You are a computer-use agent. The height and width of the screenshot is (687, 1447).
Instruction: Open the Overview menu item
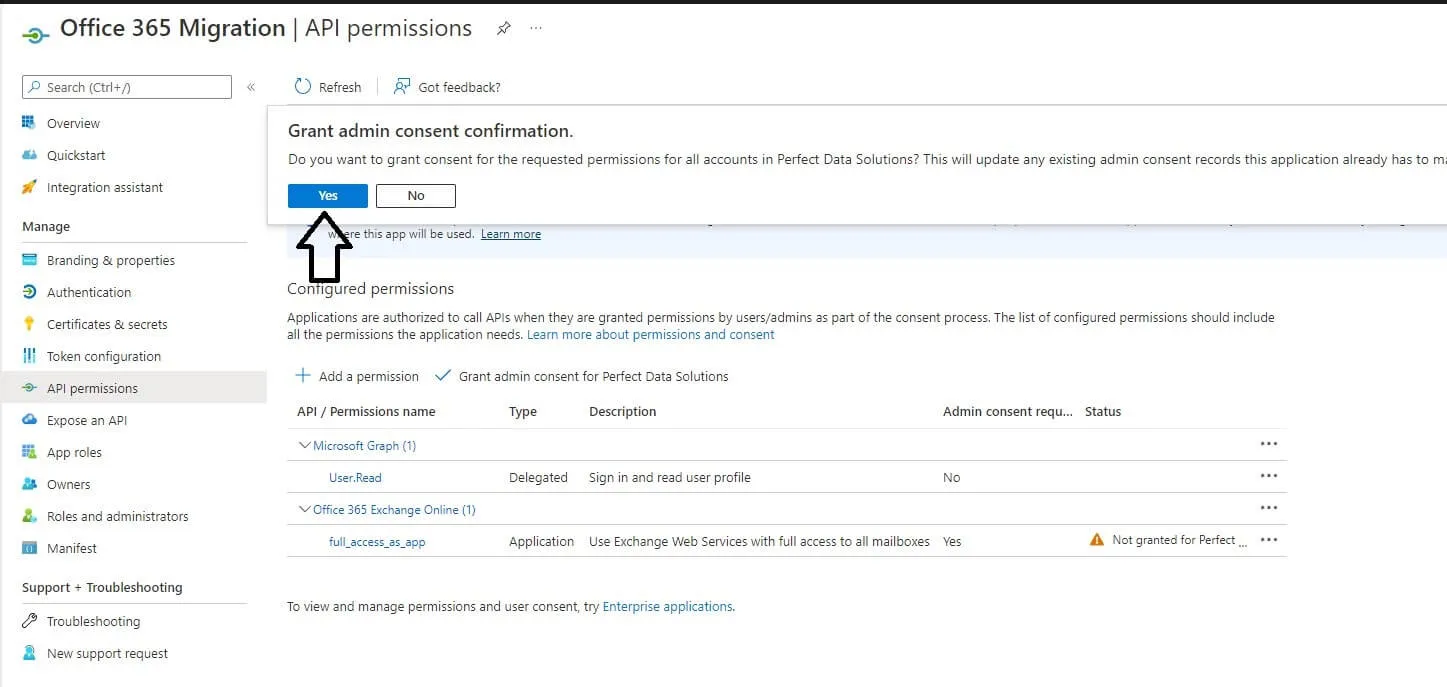click(73, 123)
